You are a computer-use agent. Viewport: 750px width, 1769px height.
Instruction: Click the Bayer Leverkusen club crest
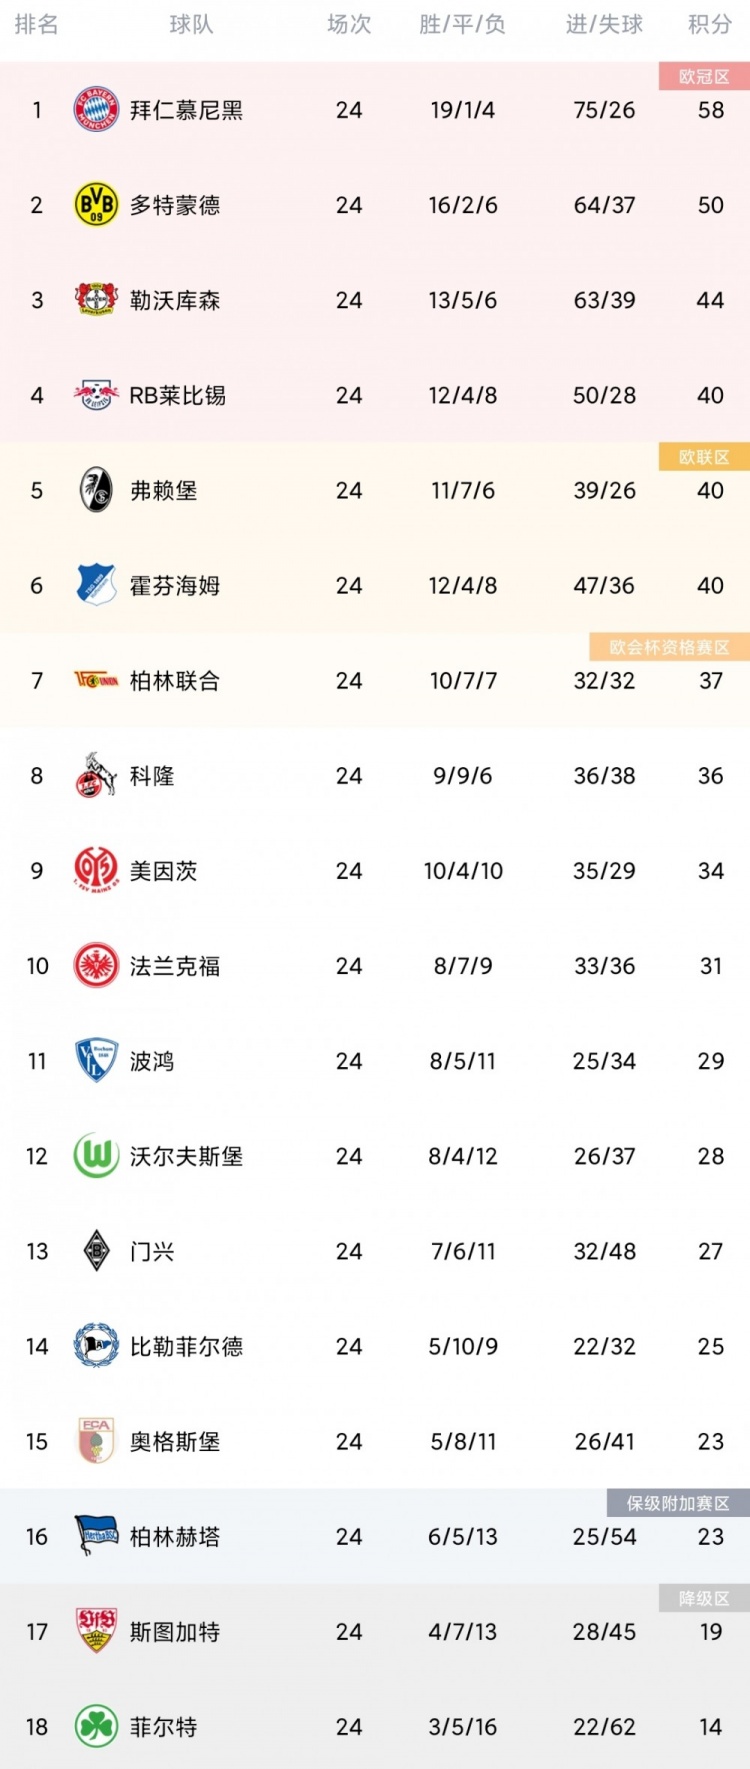96,300
